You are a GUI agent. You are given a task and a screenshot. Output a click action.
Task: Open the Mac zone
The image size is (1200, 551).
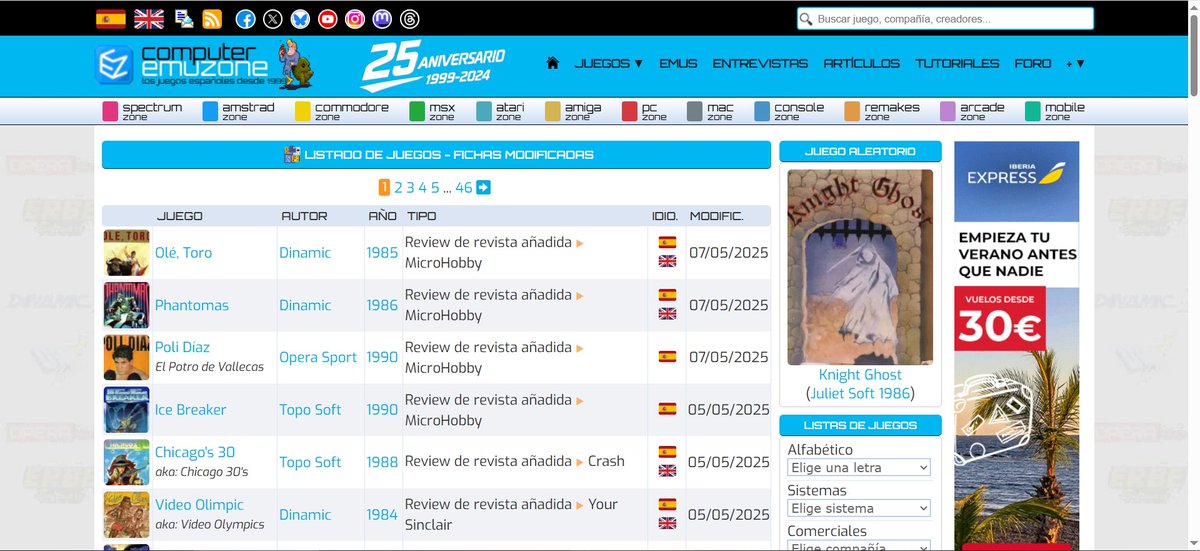pyautogui.click(x=710, y=111)
